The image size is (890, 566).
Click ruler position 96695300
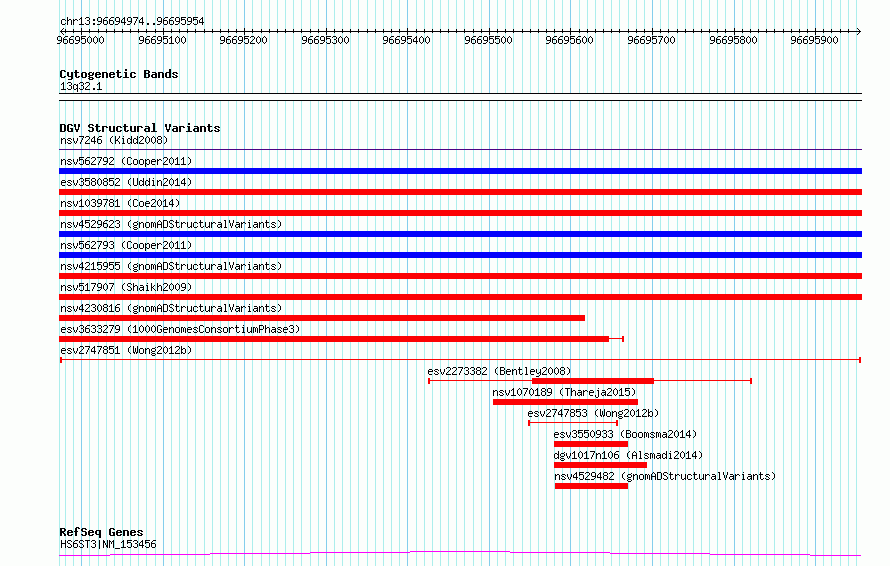point(325,40)
